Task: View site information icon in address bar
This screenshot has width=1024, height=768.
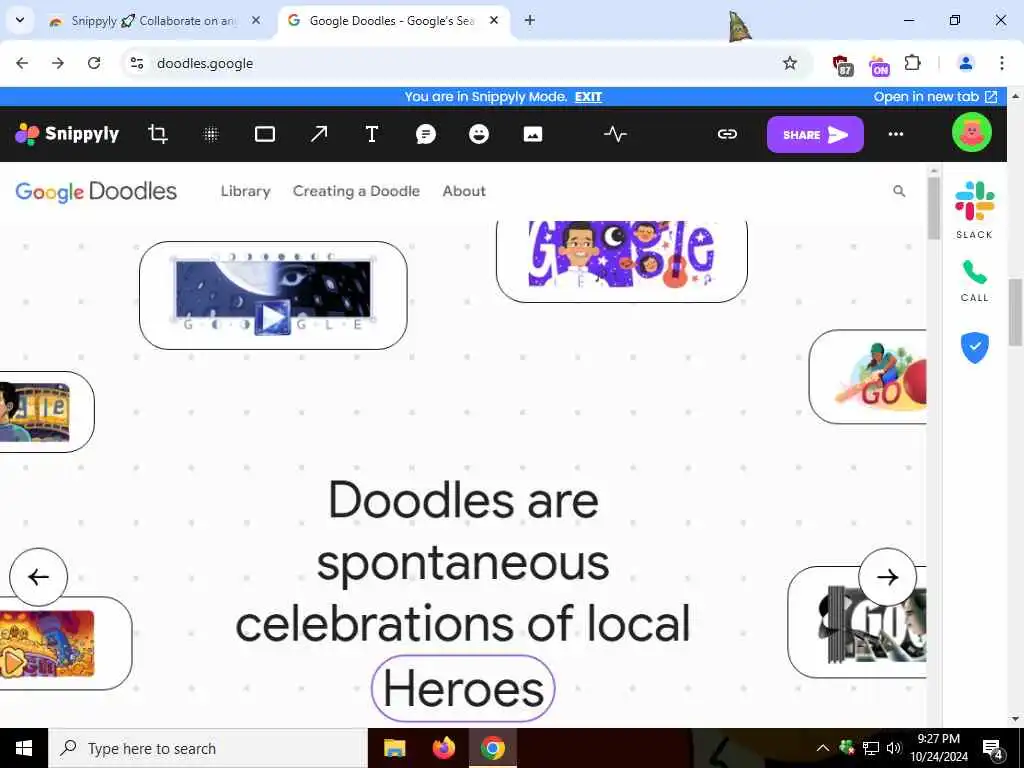Action: click(x=136, y=63)
